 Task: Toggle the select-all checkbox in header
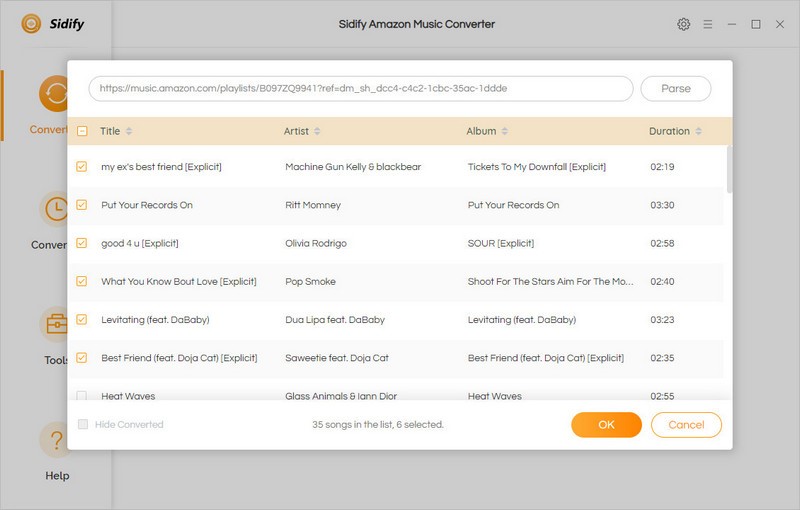(x=82, y=131)
